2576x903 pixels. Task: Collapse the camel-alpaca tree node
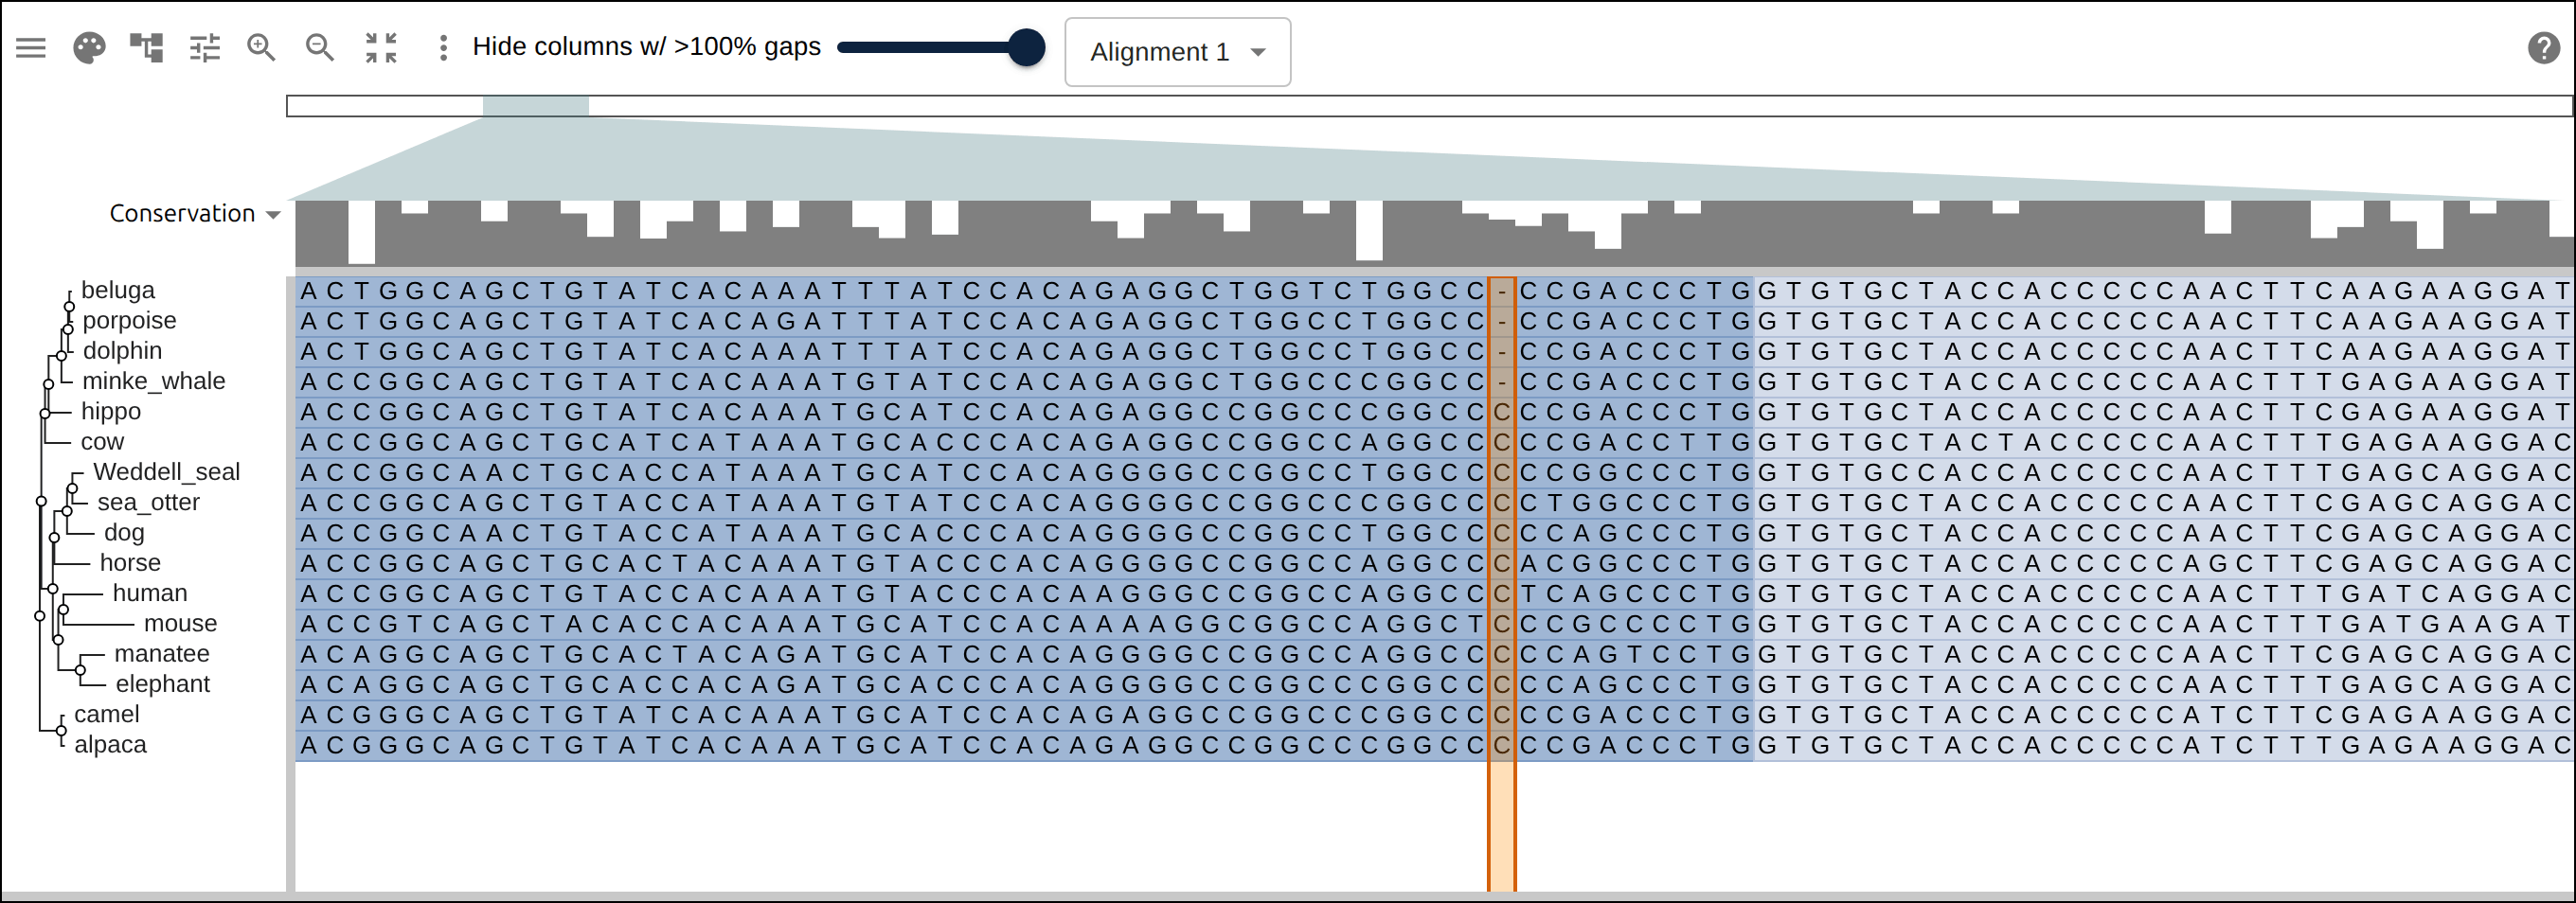61,731
